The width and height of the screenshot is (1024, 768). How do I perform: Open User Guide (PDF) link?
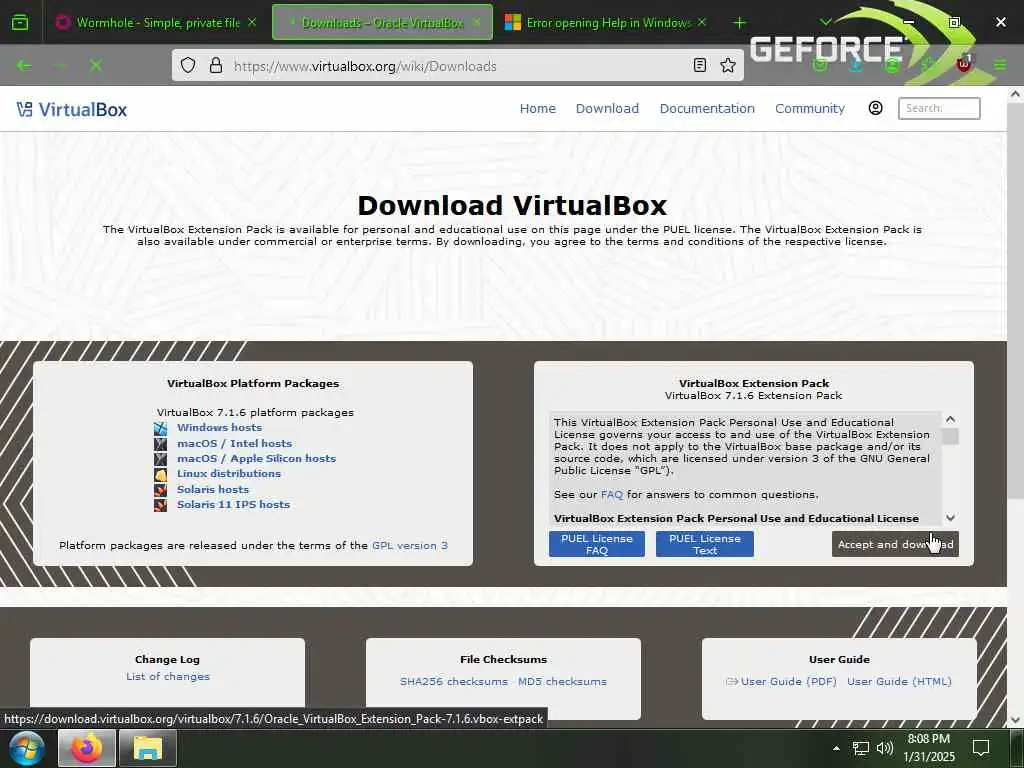tap(788, 682)
